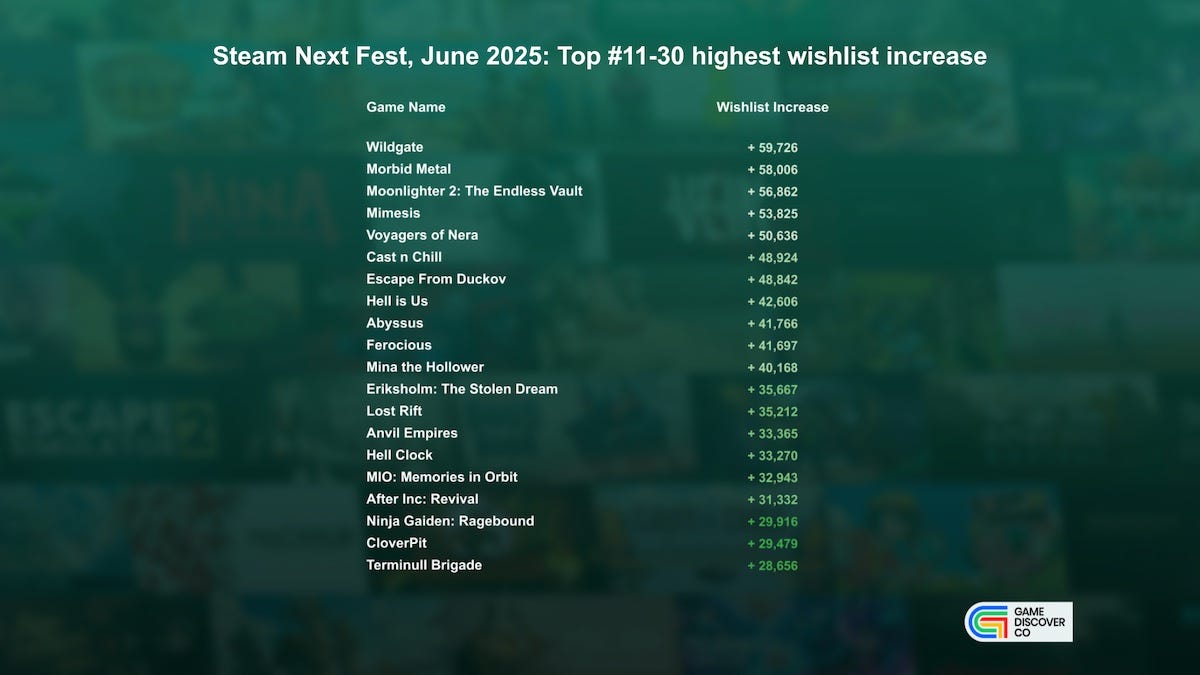The height and width of the screenshot is (675, 1200).
Task: Select the game name 'Morbid Metal'
Action: 409,169
